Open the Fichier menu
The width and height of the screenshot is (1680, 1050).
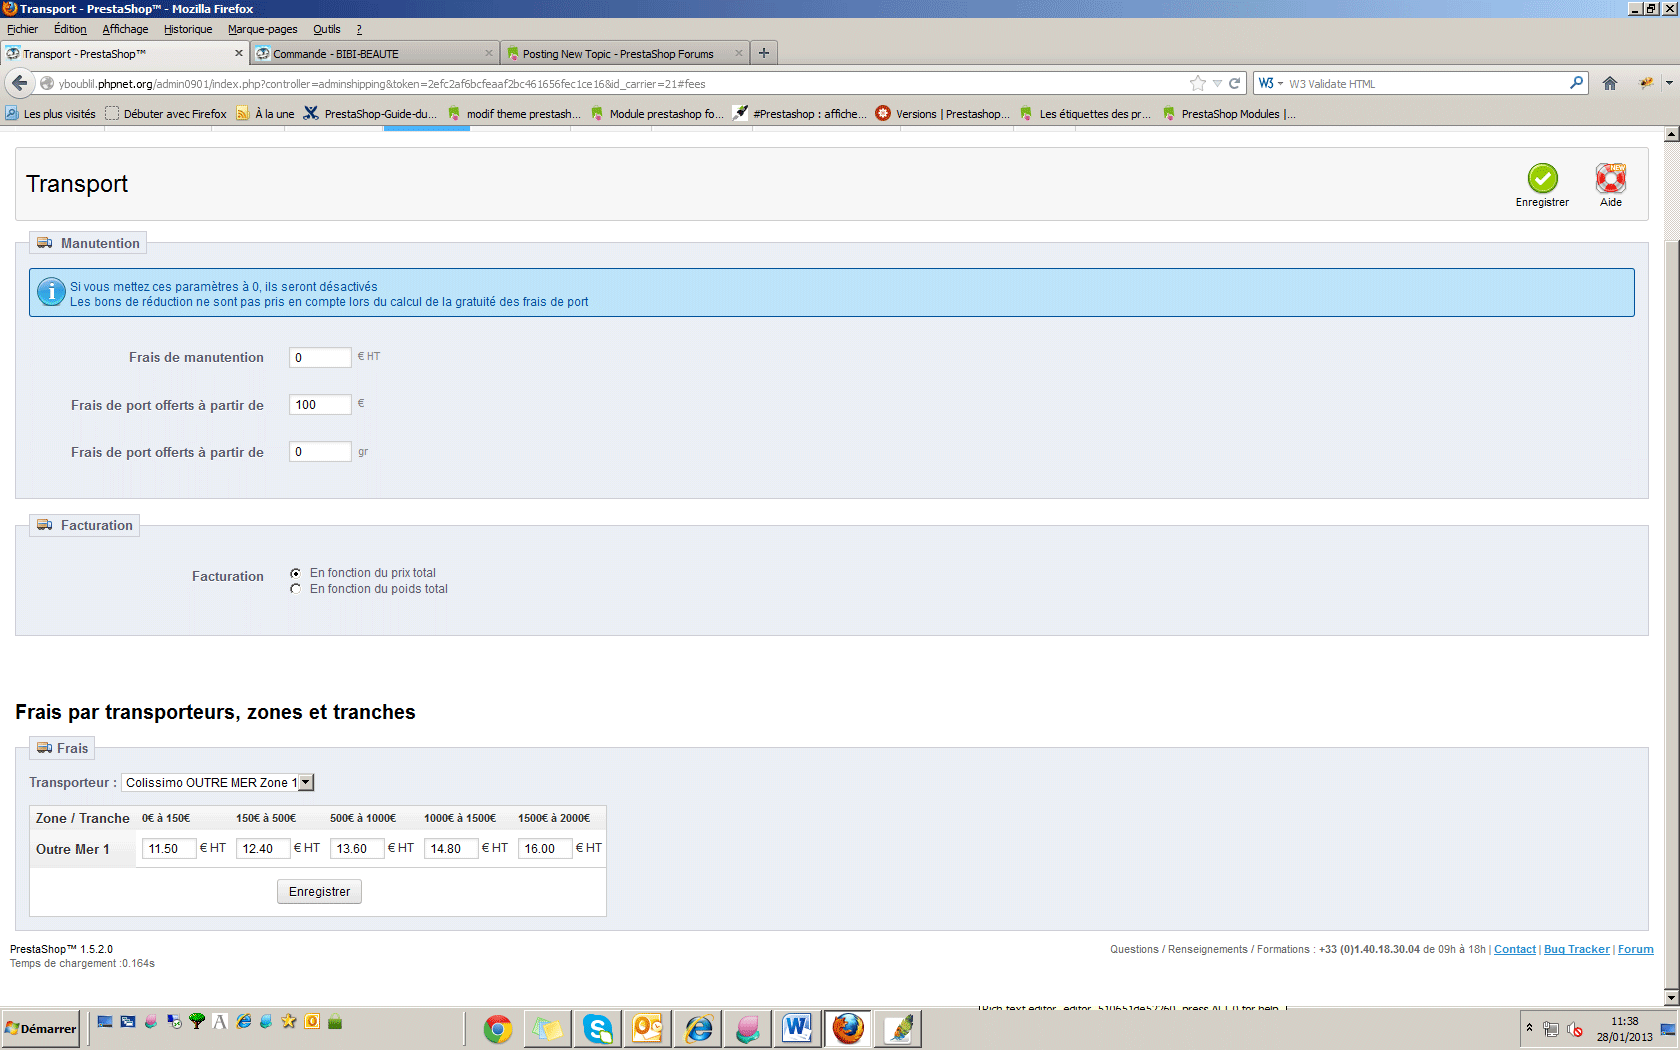pyautogui.click(x=22, y=29)
